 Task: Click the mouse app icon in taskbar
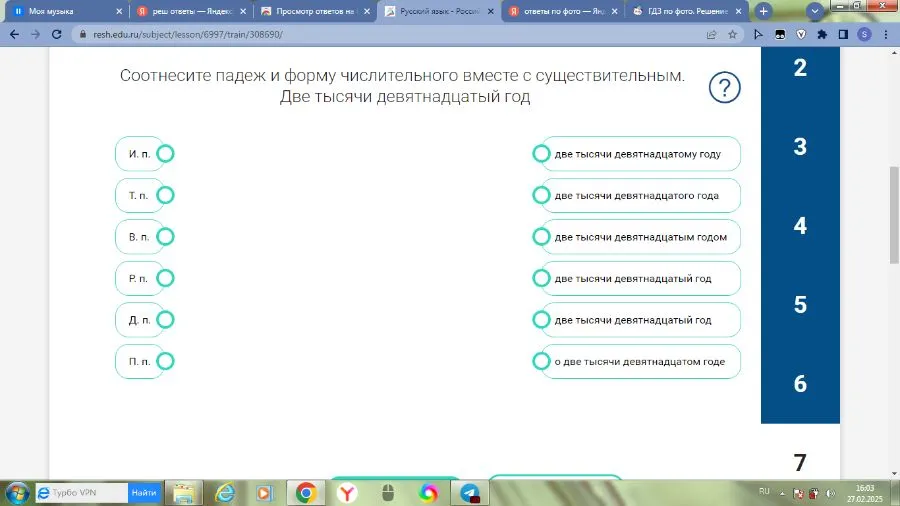[388, 493]
